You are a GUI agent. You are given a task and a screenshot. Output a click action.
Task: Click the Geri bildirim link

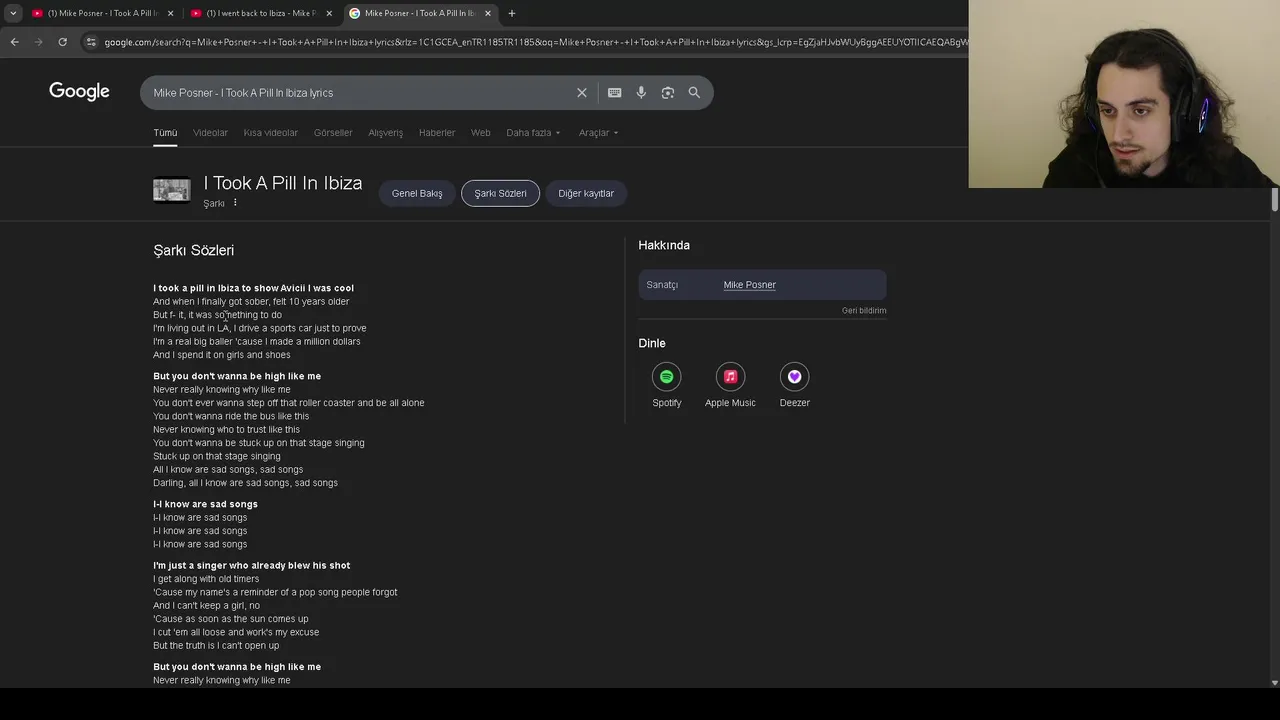pos(864,311)
